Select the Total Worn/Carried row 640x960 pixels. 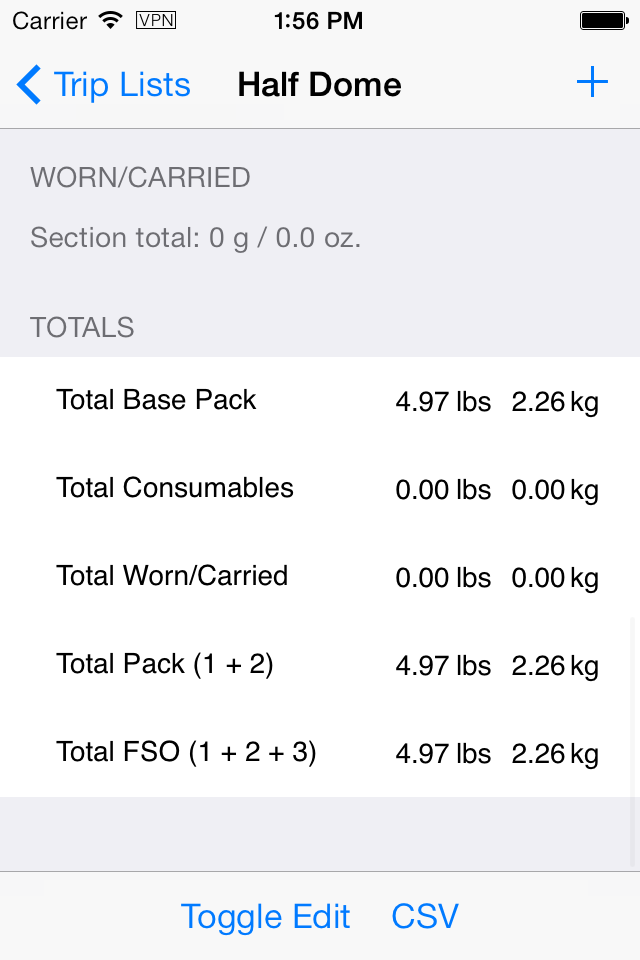click(320, 577)
